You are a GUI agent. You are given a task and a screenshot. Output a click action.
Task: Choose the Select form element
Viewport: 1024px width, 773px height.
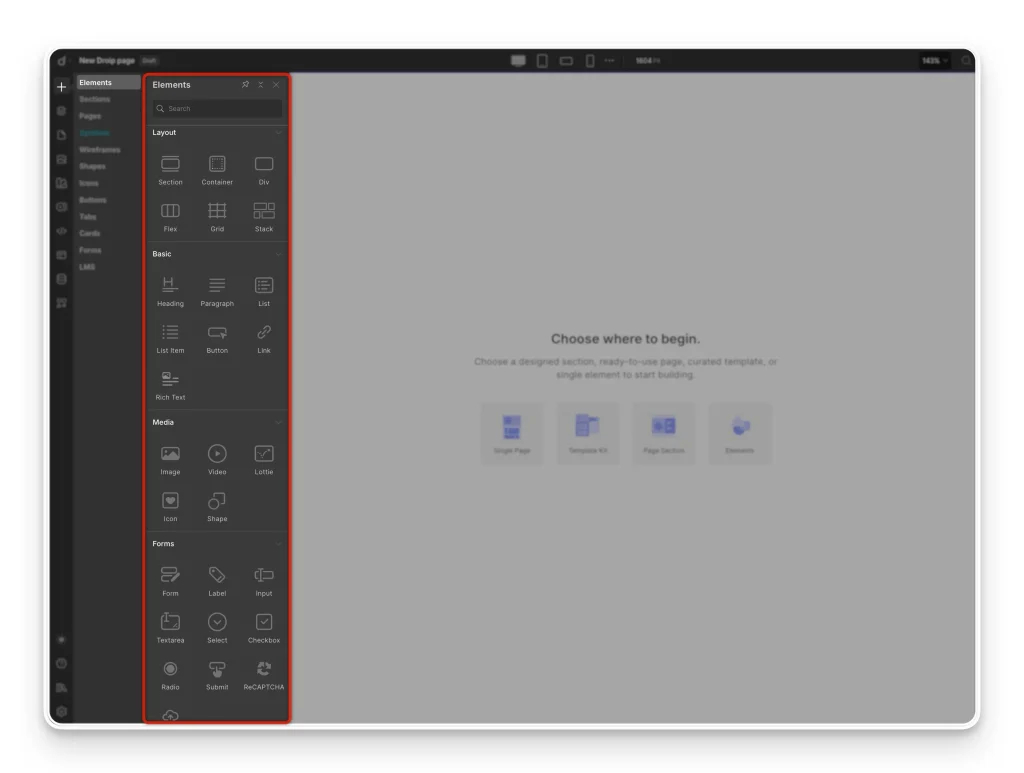tap(217, 629)
